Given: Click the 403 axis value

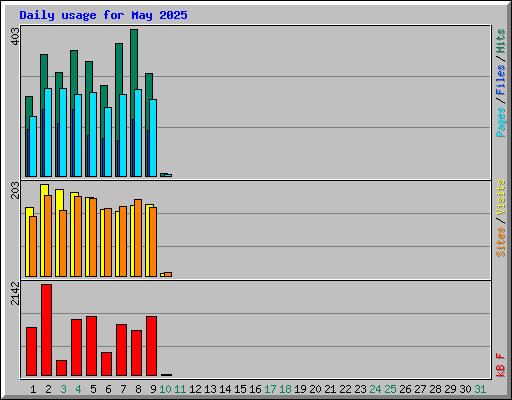Looking at the screenshot, I should click(15, 37).
